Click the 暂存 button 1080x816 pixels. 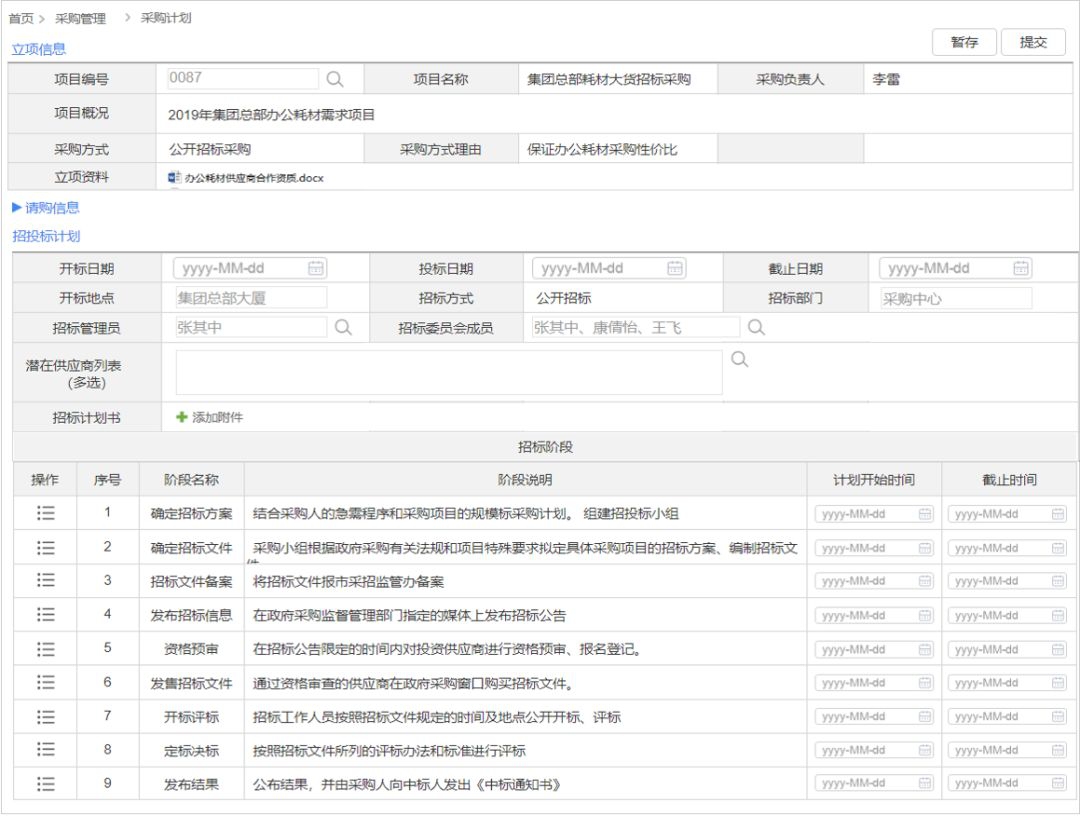[964, 42]
